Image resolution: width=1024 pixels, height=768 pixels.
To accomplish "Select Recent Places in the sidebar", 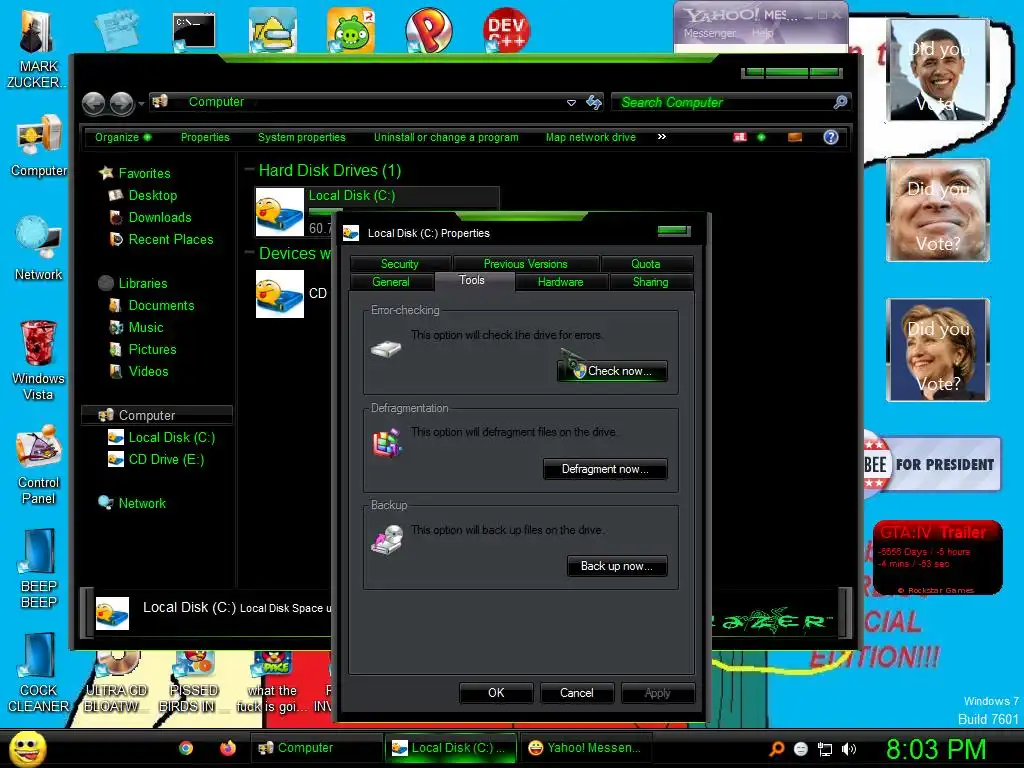I will (170, 240).
